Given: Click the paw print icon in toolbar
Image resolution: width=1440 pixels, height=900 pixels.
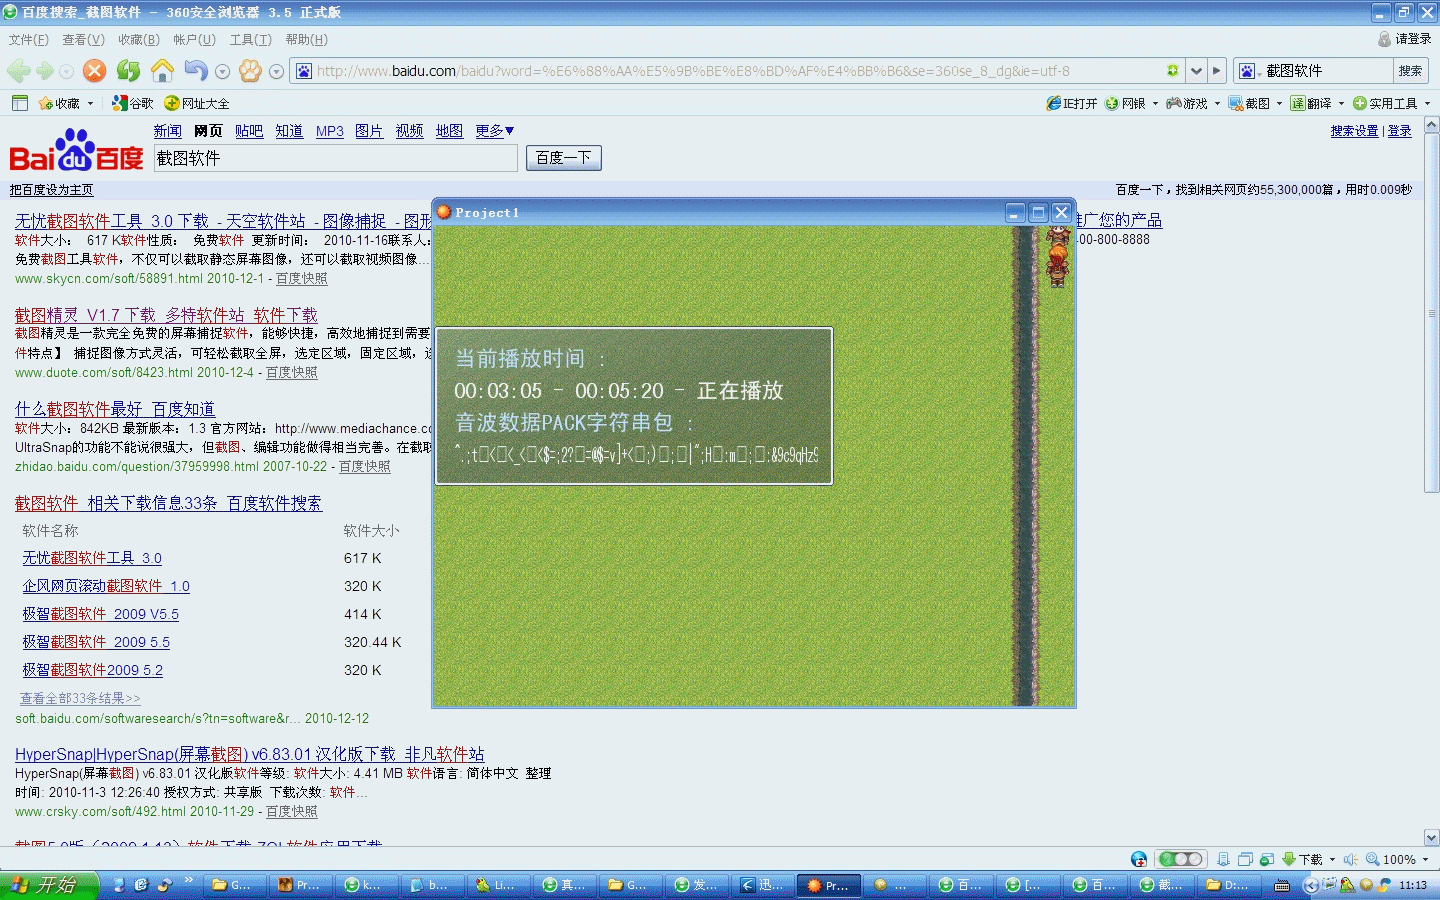Looking at the screenshot, I should pyautogui.click(x=250, y=71).
